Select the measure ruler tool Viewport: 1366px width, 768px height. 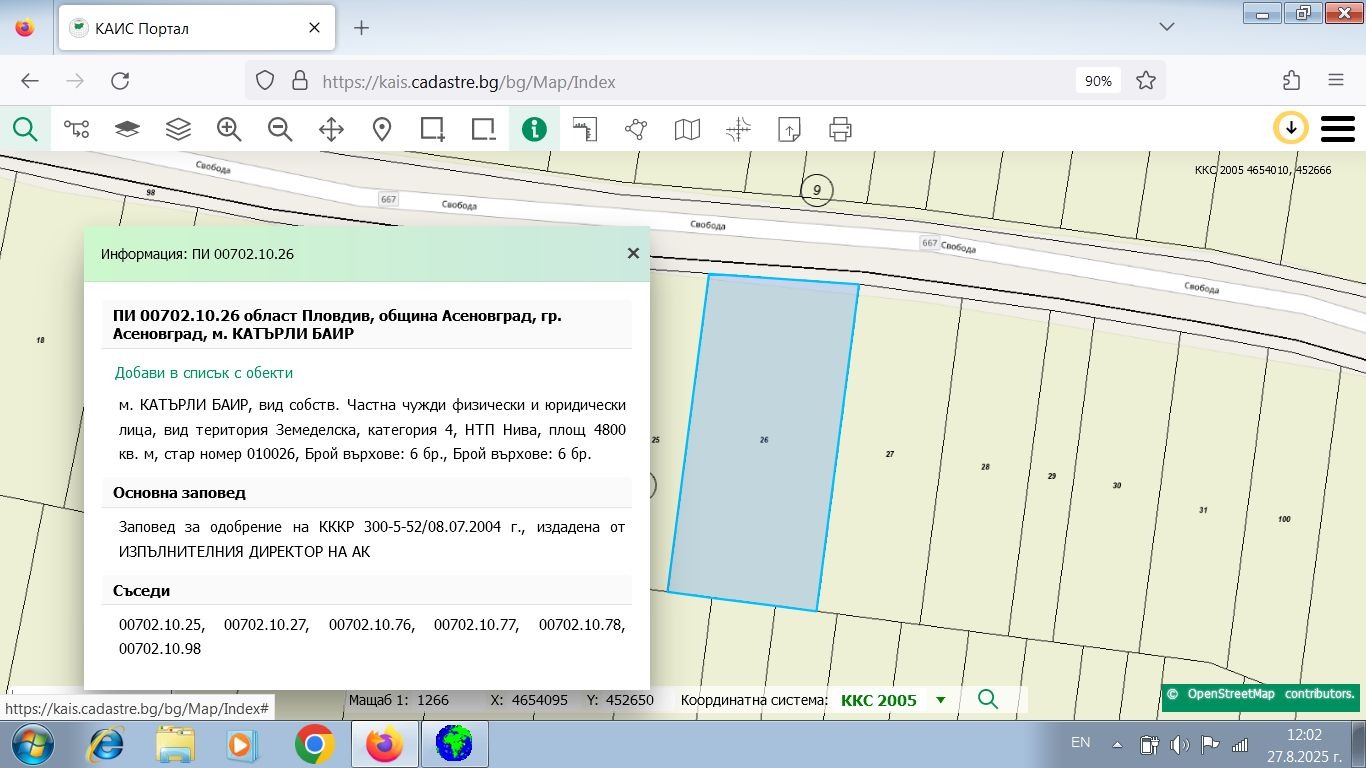[585, 129]
